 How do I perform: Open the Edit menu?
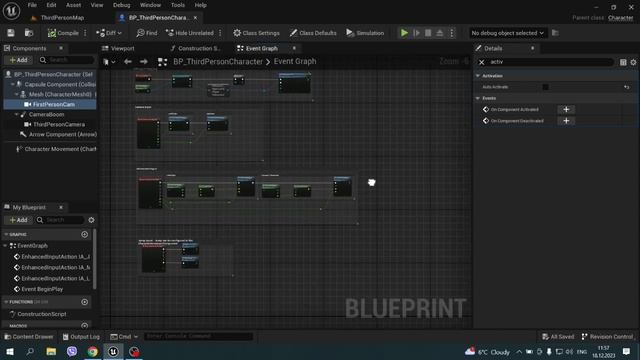click(x=51, y=5)
